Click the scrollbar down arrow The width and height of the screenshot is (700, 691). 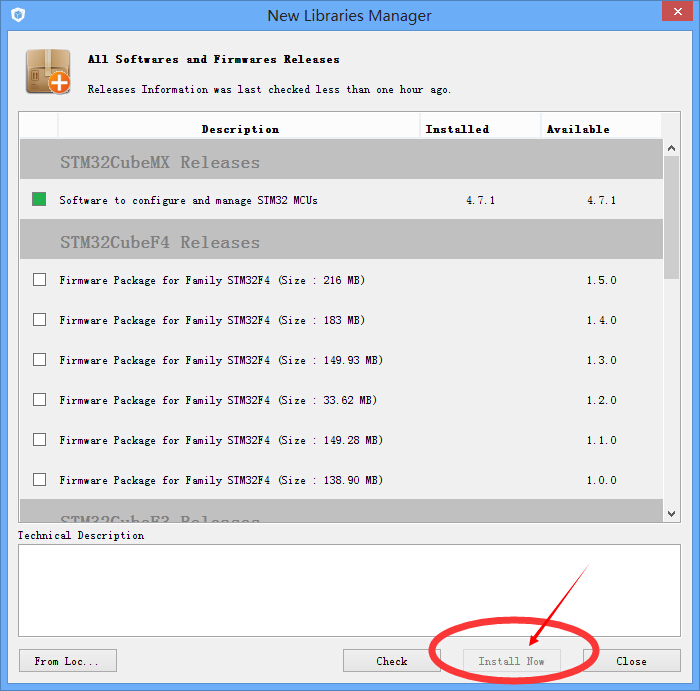coord(671,514)
